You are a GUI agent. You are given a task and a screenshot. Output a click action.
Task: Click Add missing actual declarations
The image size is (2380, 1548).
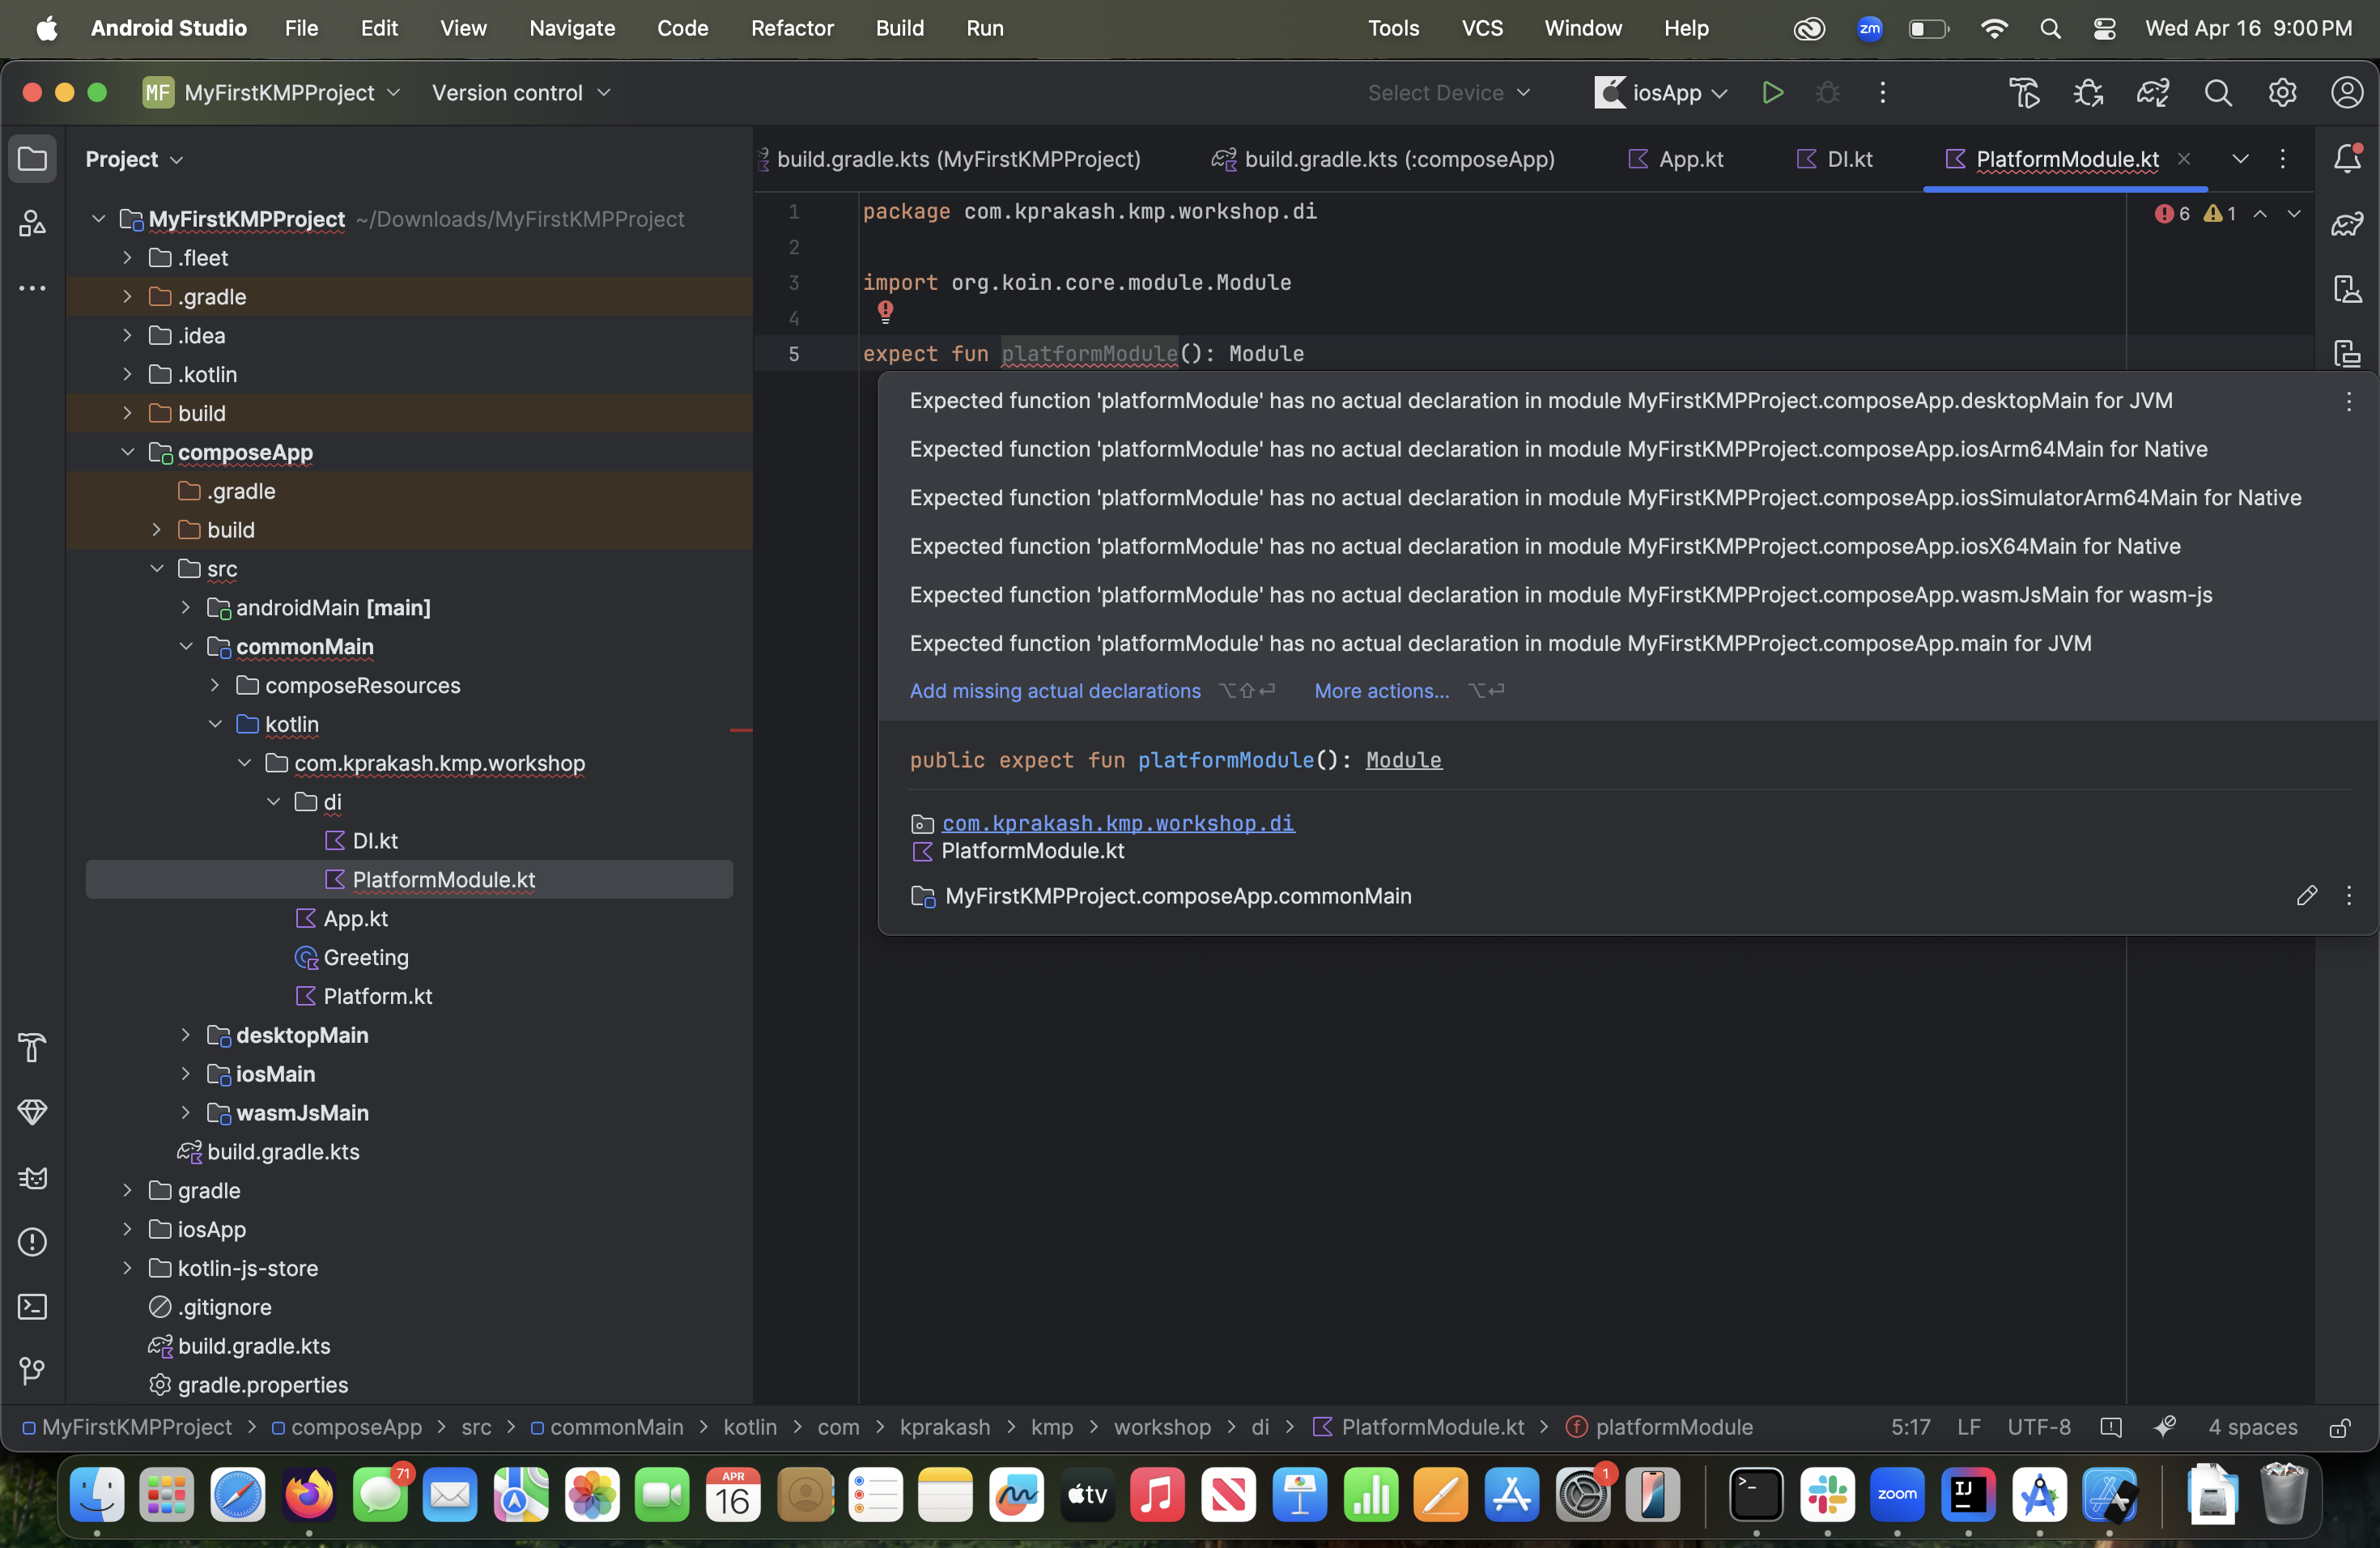(1055, 691)
